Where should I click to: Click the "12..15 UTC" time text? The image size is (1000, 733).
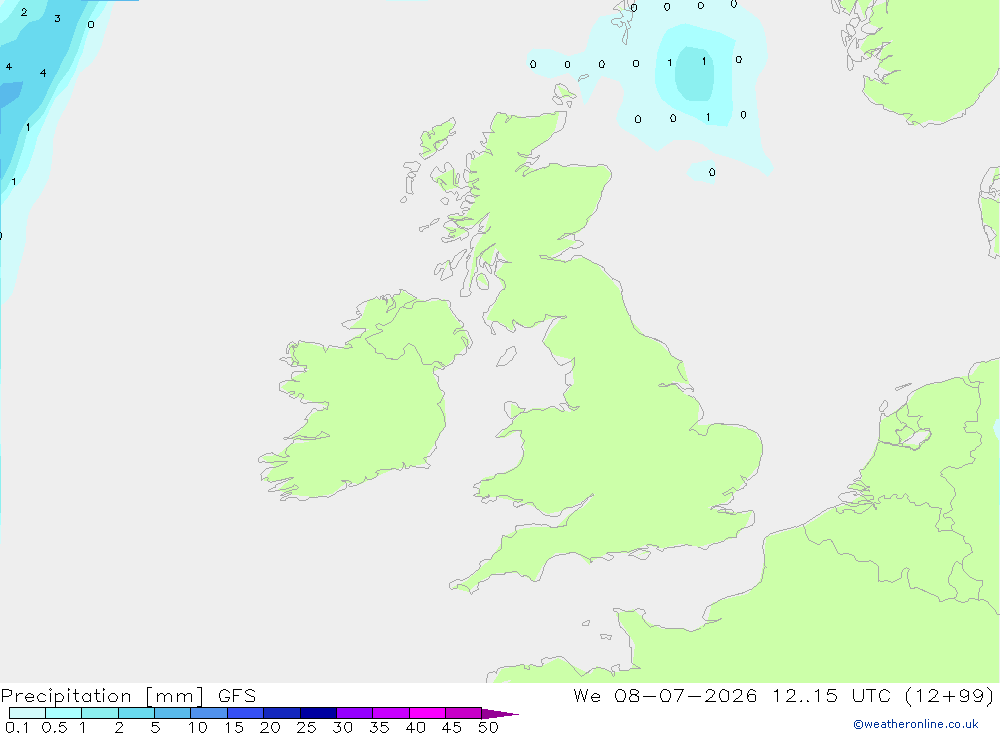(832, 696)
